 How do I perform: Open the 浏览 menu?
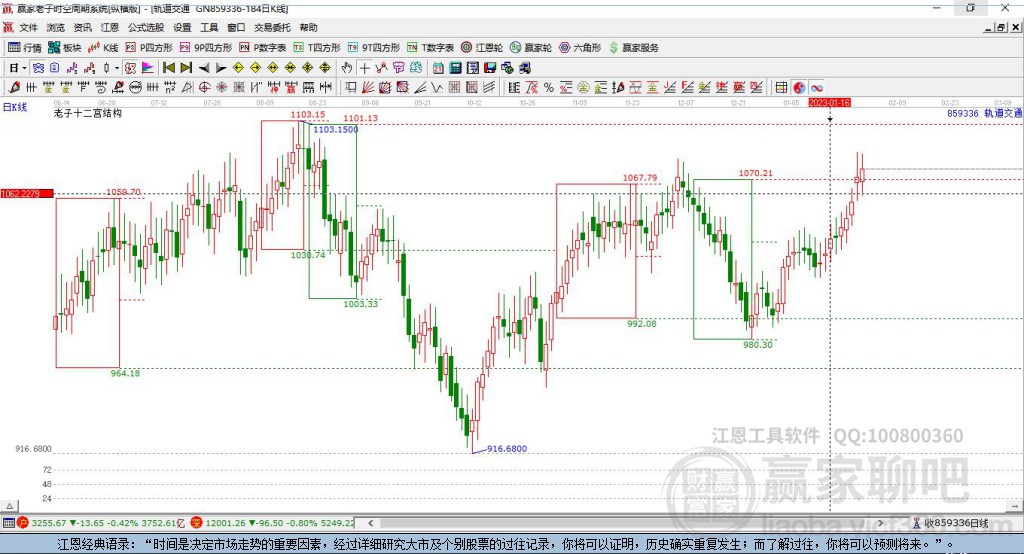click(x=56, y=27)
